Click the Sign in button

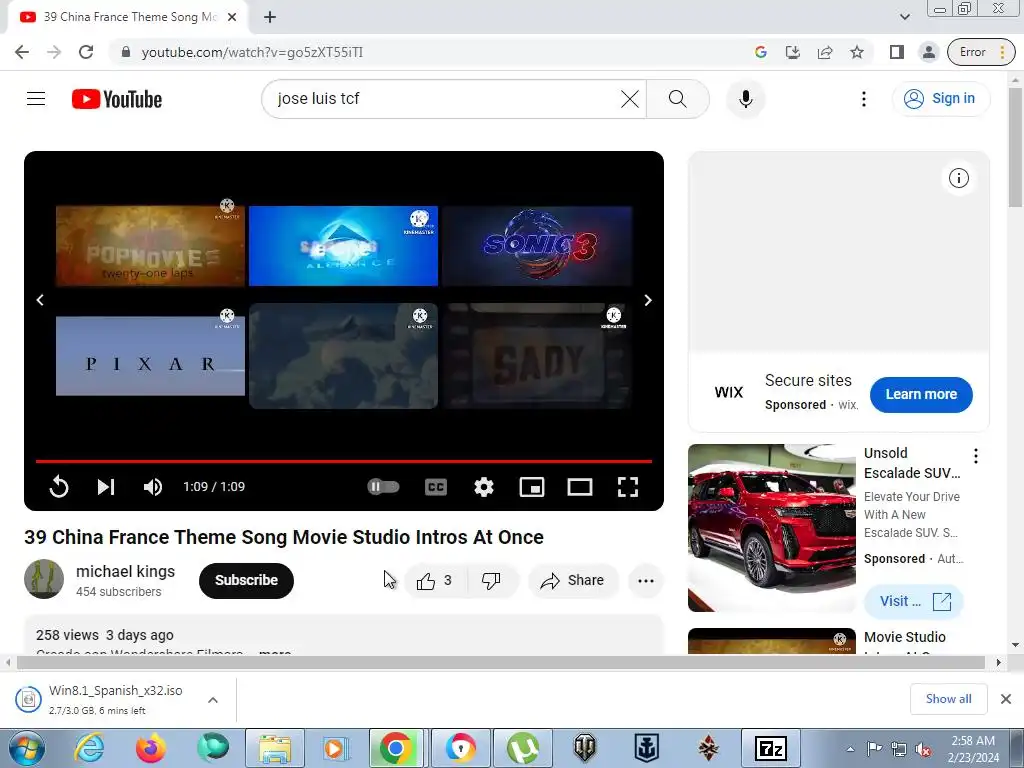click(940, 99)
